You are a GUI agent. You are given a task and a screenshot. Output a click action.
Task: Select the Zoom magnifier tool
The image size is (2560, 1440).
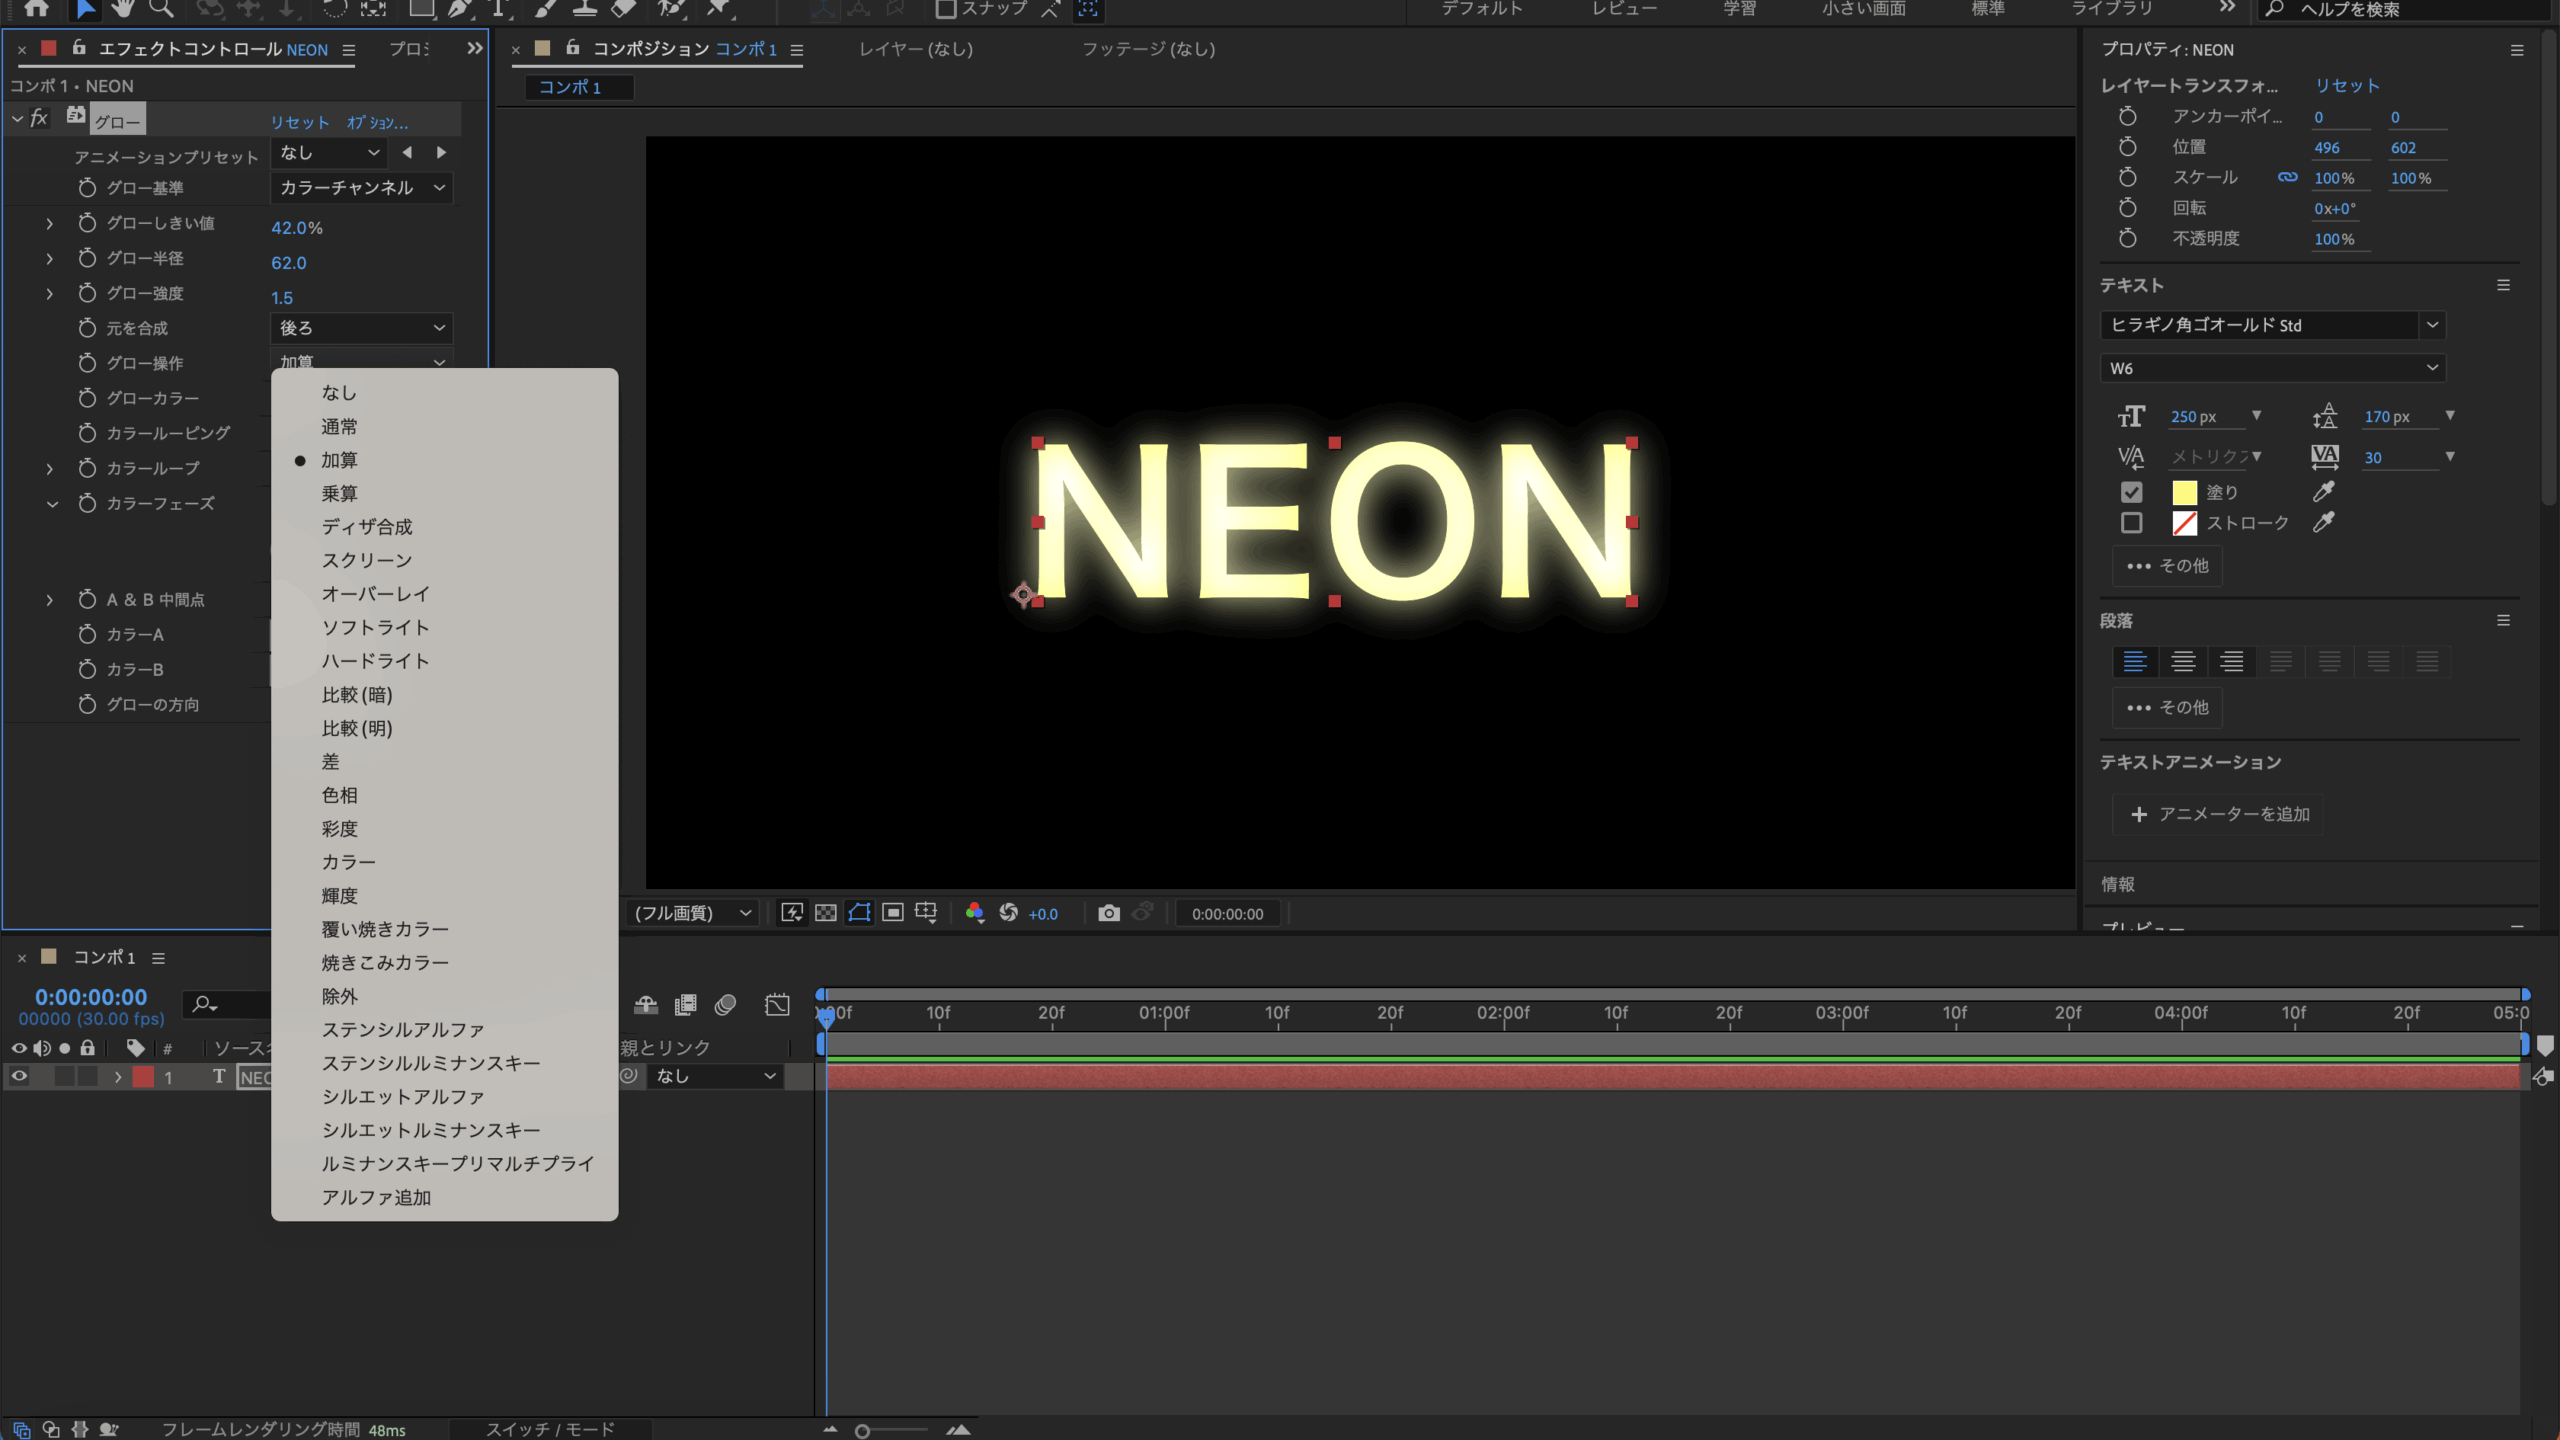161,9
